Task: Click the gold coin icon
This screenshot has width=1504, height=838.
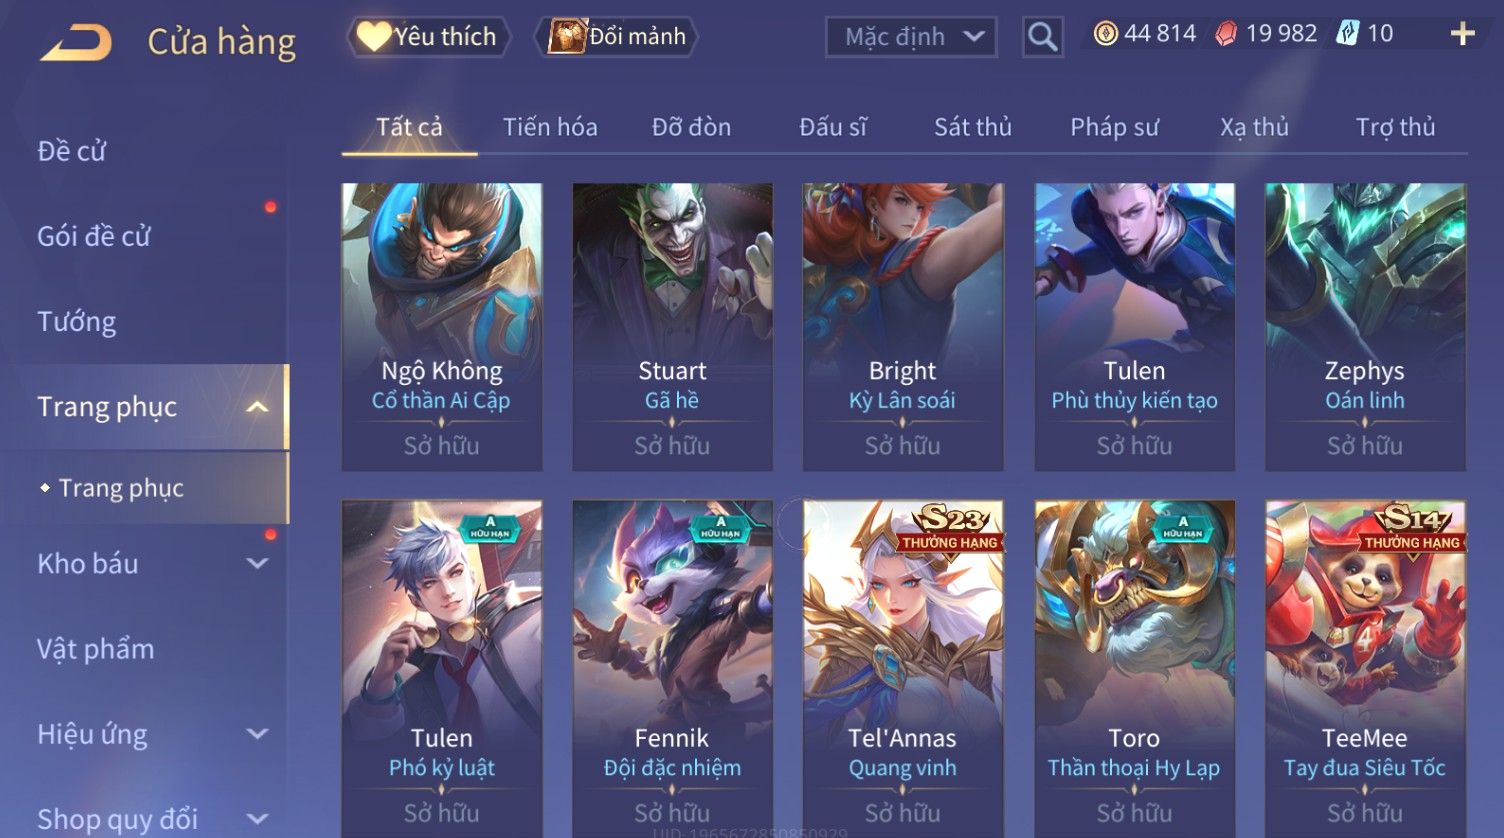Action: (1105, 34)
